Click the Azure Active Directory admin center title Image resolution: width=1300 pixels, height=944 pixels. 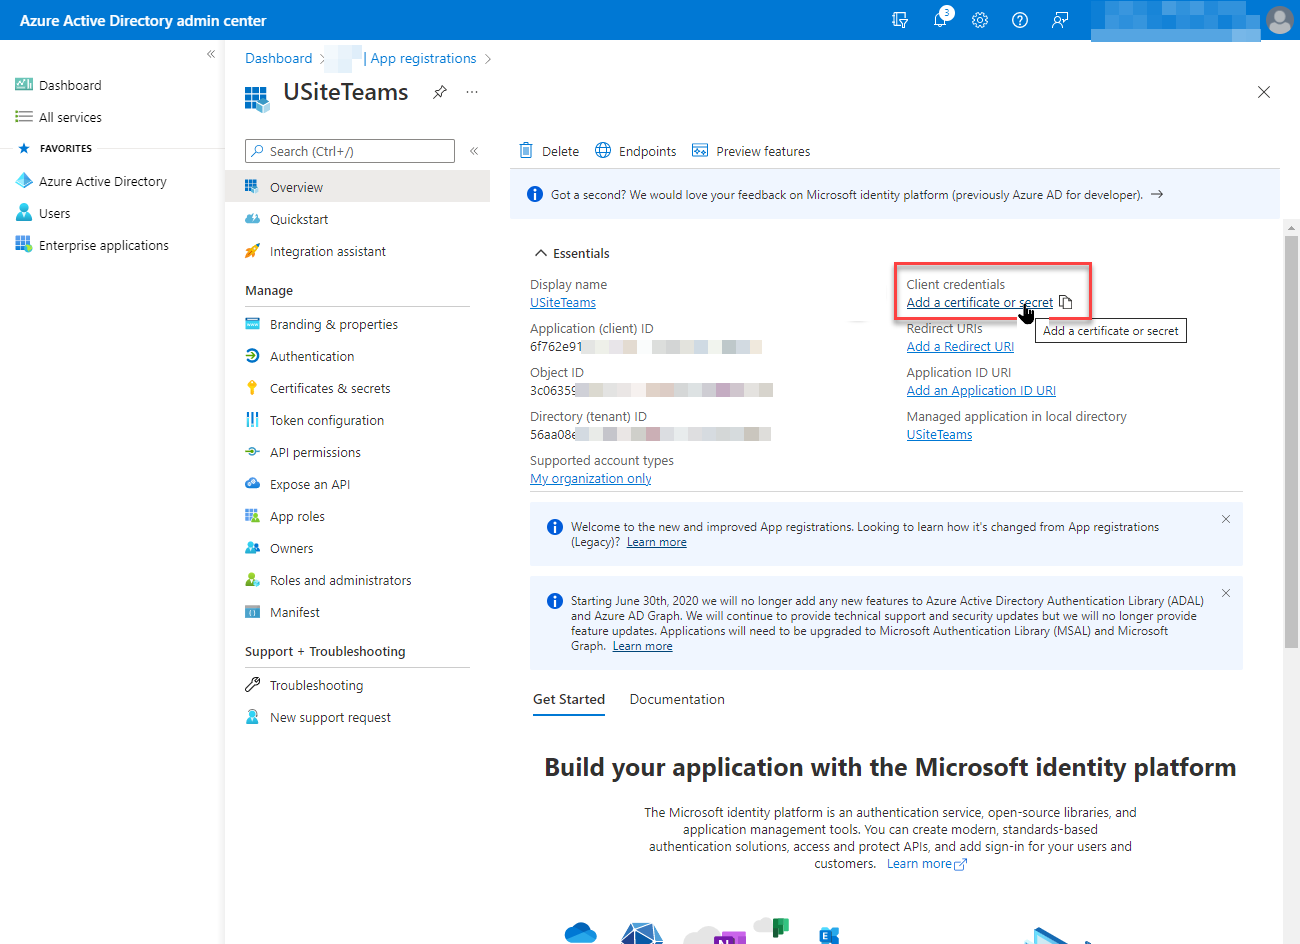tap(143, 20)
